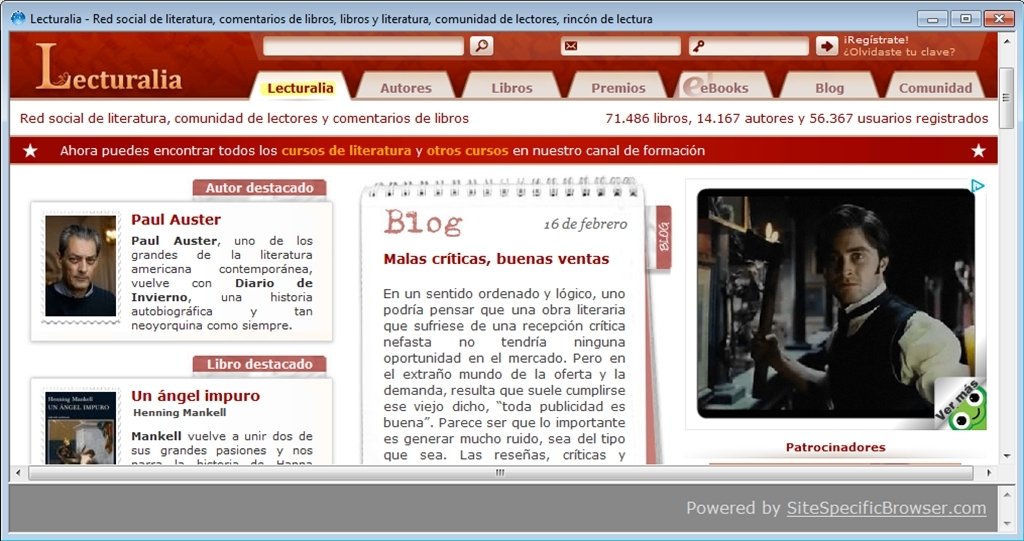Image resolution: width=1024 pixels, height=541 pixels.
Task: Click the horizontal scrollbar right arrow
Action: click(x=989, y=472)
